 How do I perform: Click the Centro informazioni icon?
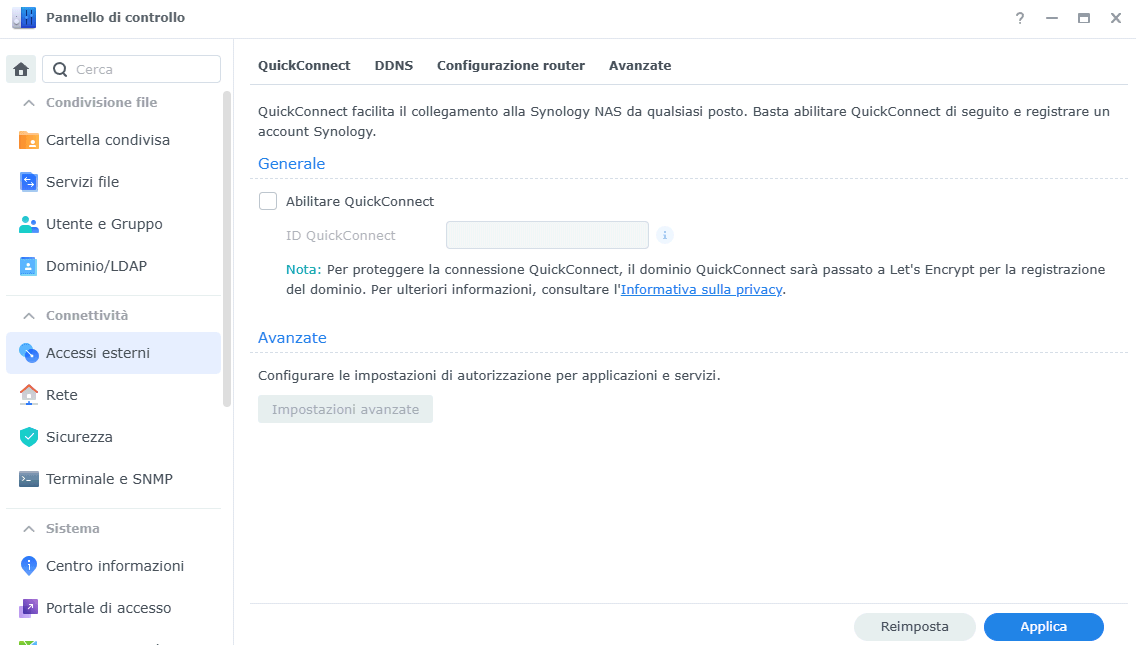tap(28, 566)
